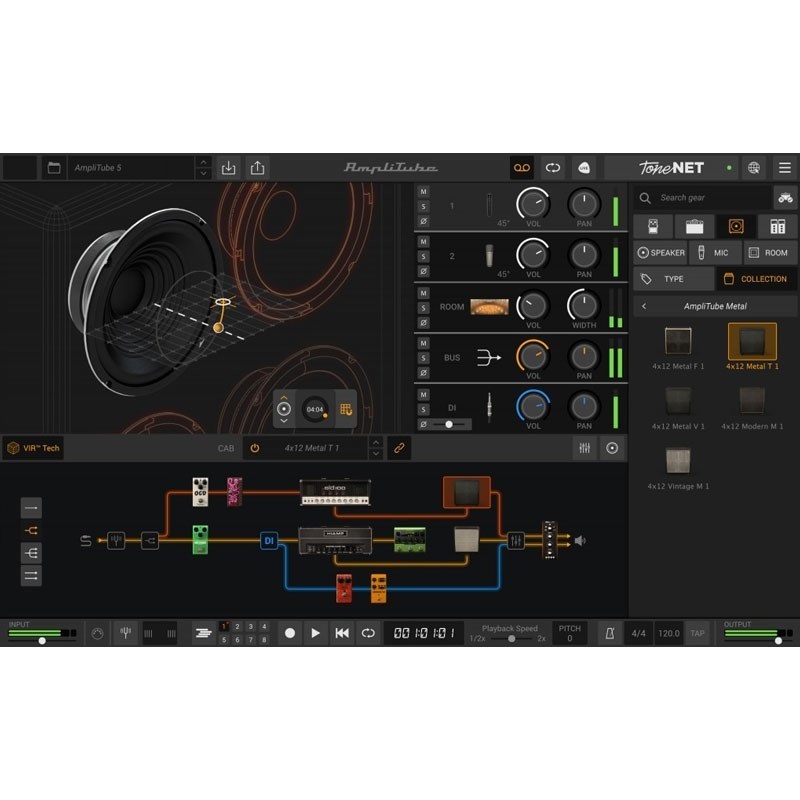The image size is (800, 800).
Task: Select the cabinet gear category
Action: coord(736,226)
